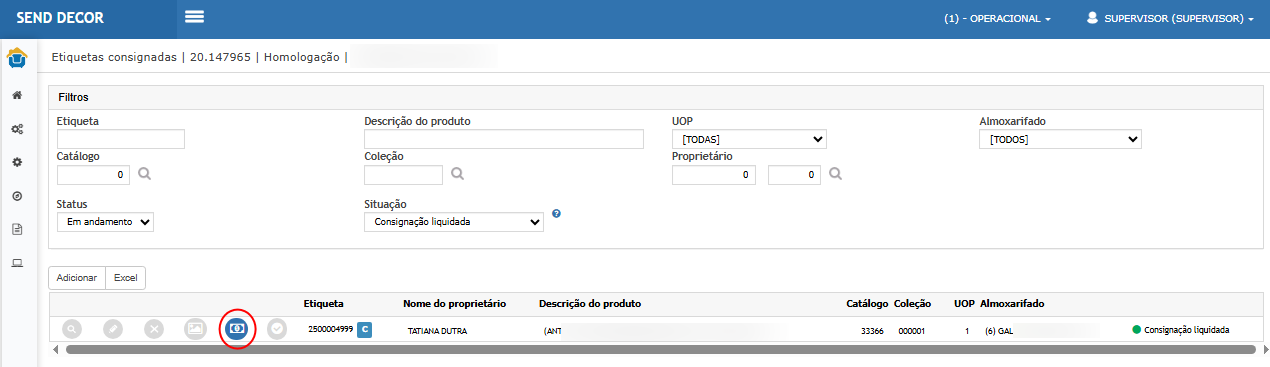Focus the Coleção input field
The height and width of the screenshot is (367, 1270).
coord(403,175)
